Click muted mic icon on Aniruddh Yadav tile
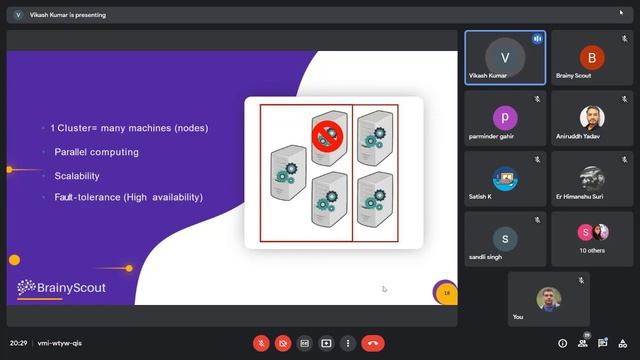The width and height of the screenshot is (640, 360). (624, 99)
